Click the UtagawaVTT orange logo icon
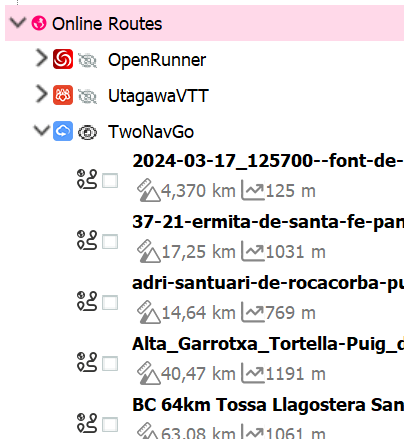 (63, 95)
